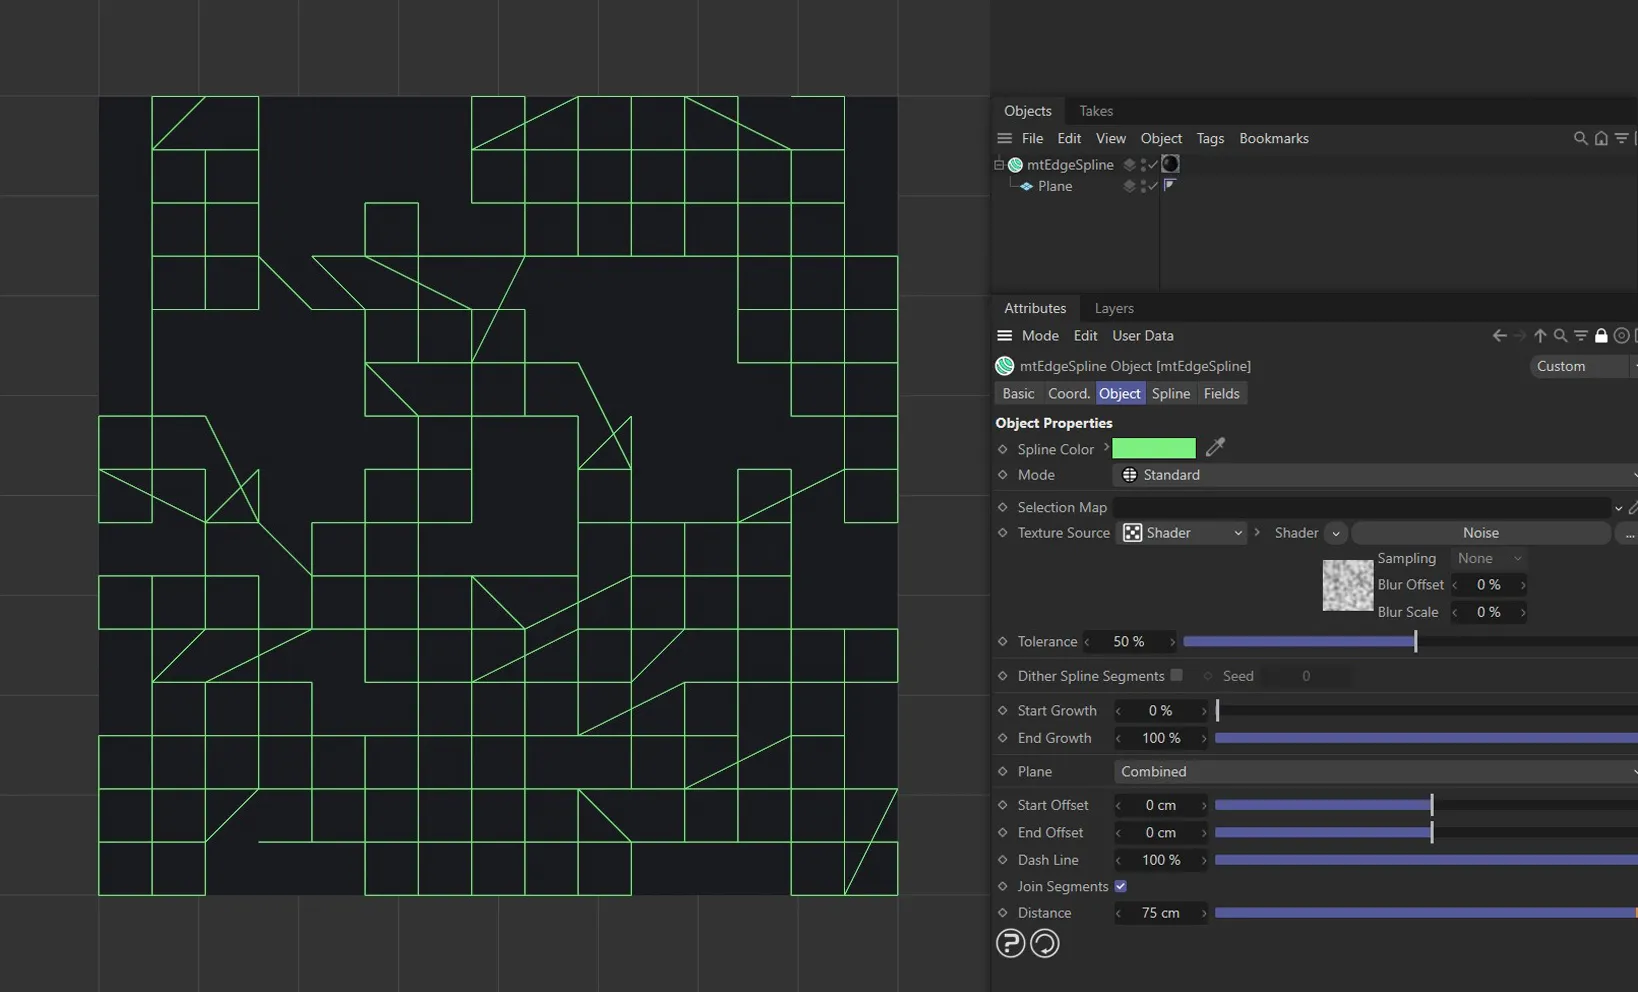
Task: Click the green Spline Color swatch
Action: click(x=1154, y=448)
